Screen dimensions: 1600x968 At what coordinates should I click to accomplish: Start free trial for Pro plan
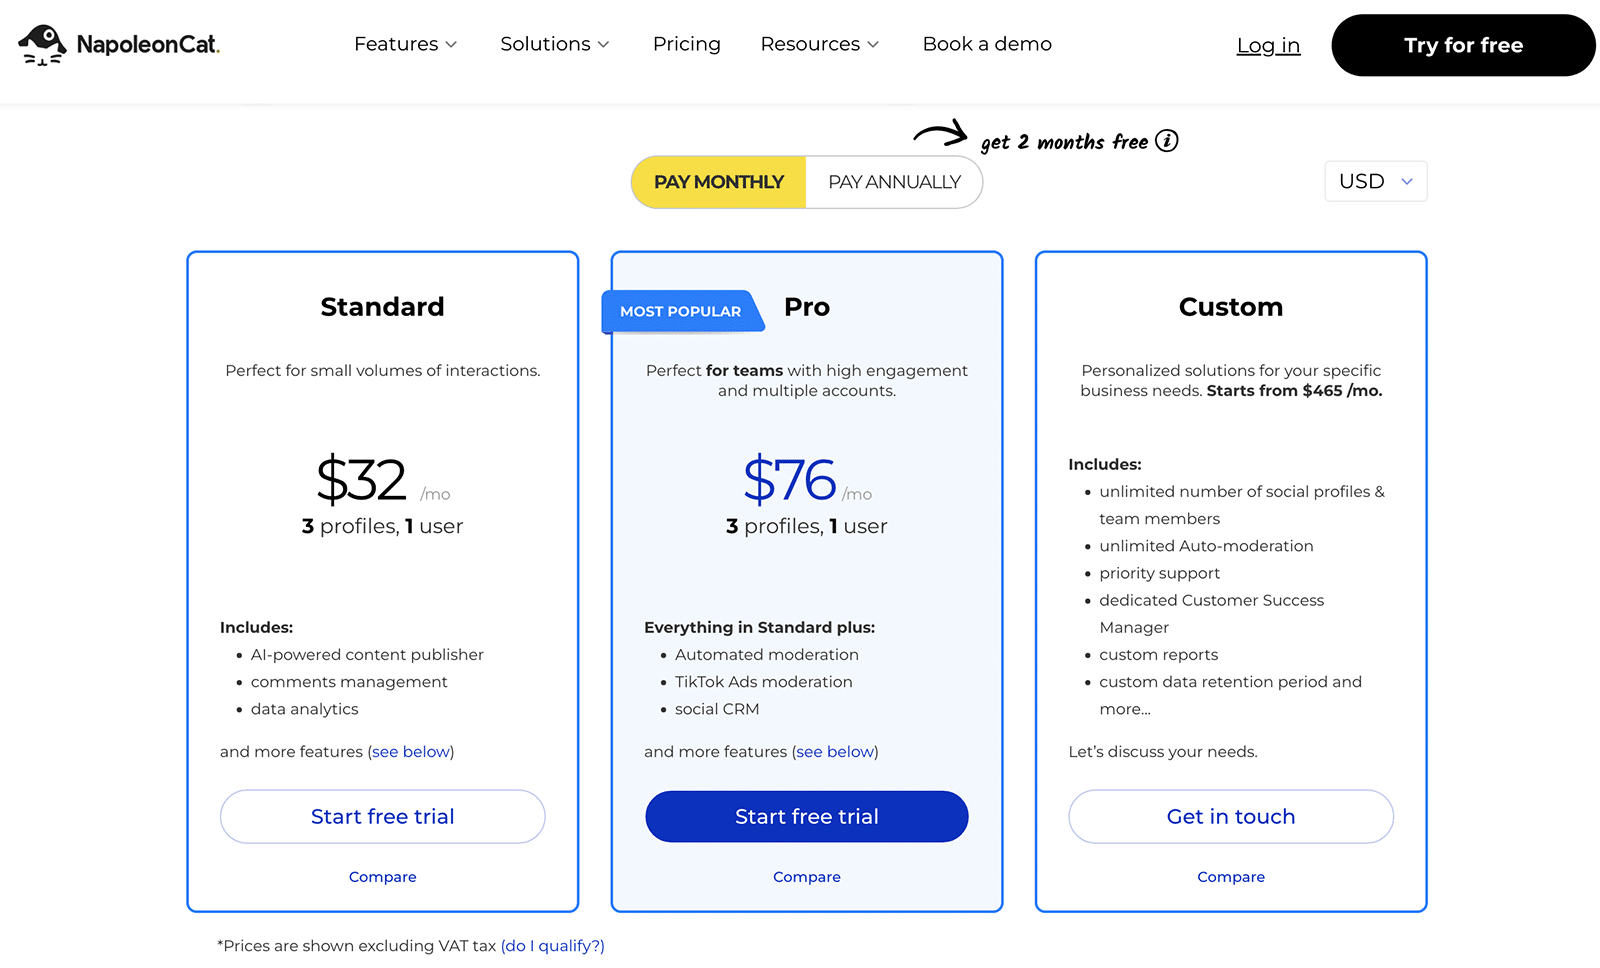click(806, 816)
